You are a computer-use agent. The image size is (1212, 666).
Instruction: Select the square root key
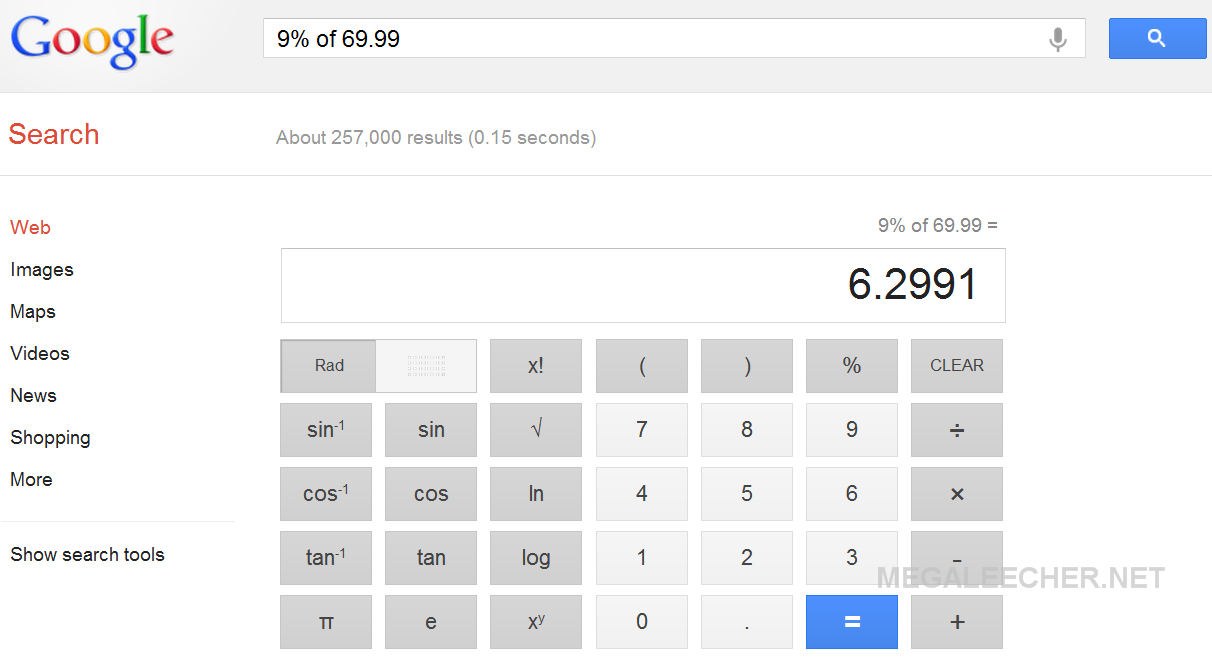click(535, 430)
